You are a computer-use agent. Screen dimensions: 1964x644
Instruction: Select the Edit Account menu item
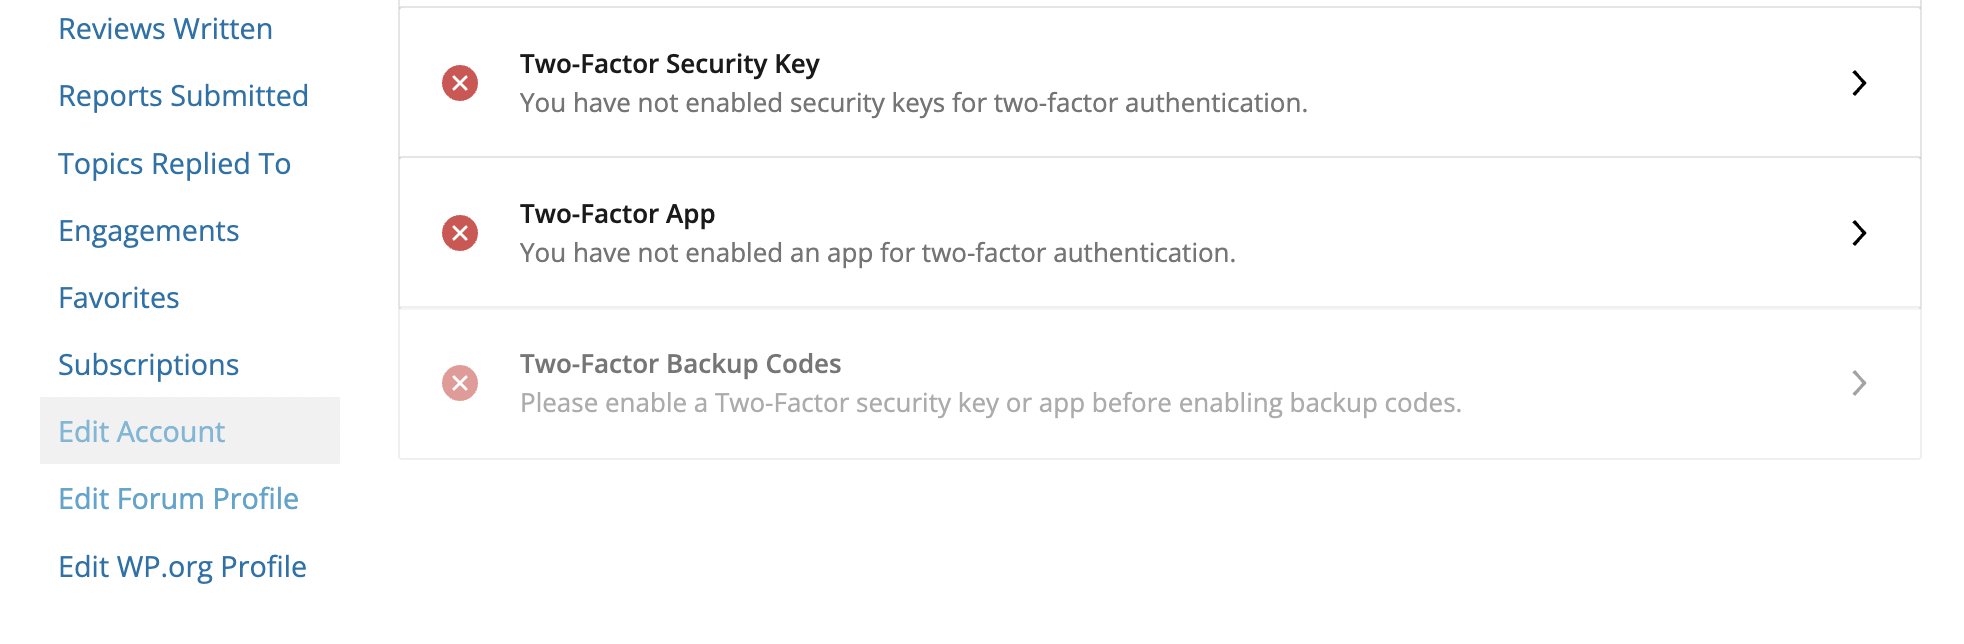tap(141, 432)
